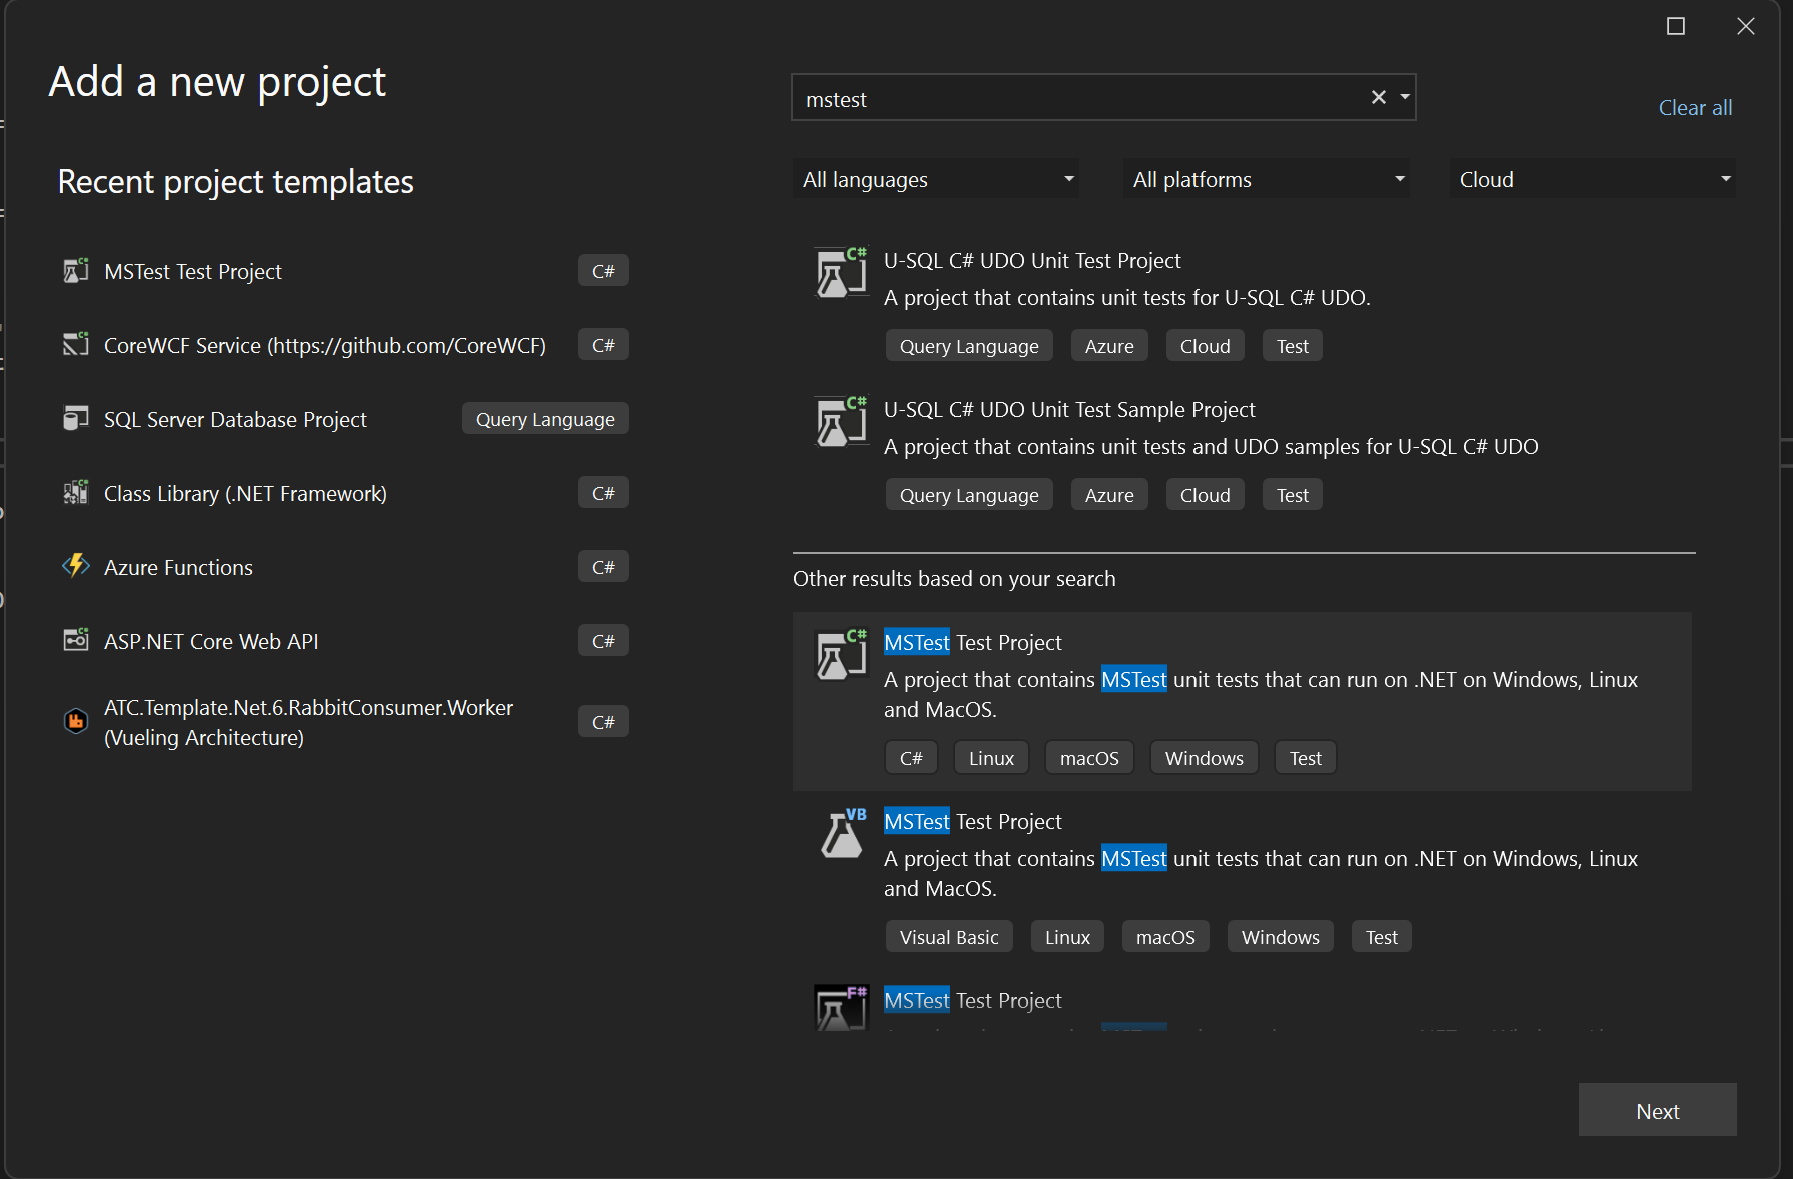The height and width of the screenshot is (1179, 1793).
Task: Click the U-SQL C# UDO Unit Test Project icon
Action: tap(841, 273)
